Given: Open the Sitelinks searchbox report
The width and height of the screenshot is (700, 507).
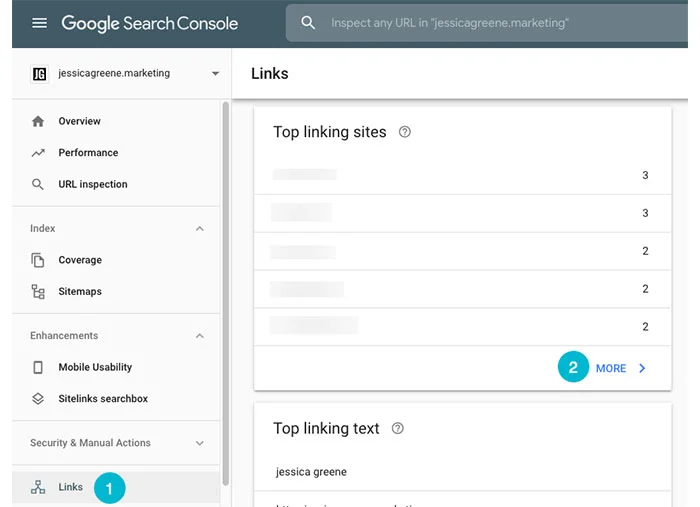Looking at the screenshot, I should 103,399.
